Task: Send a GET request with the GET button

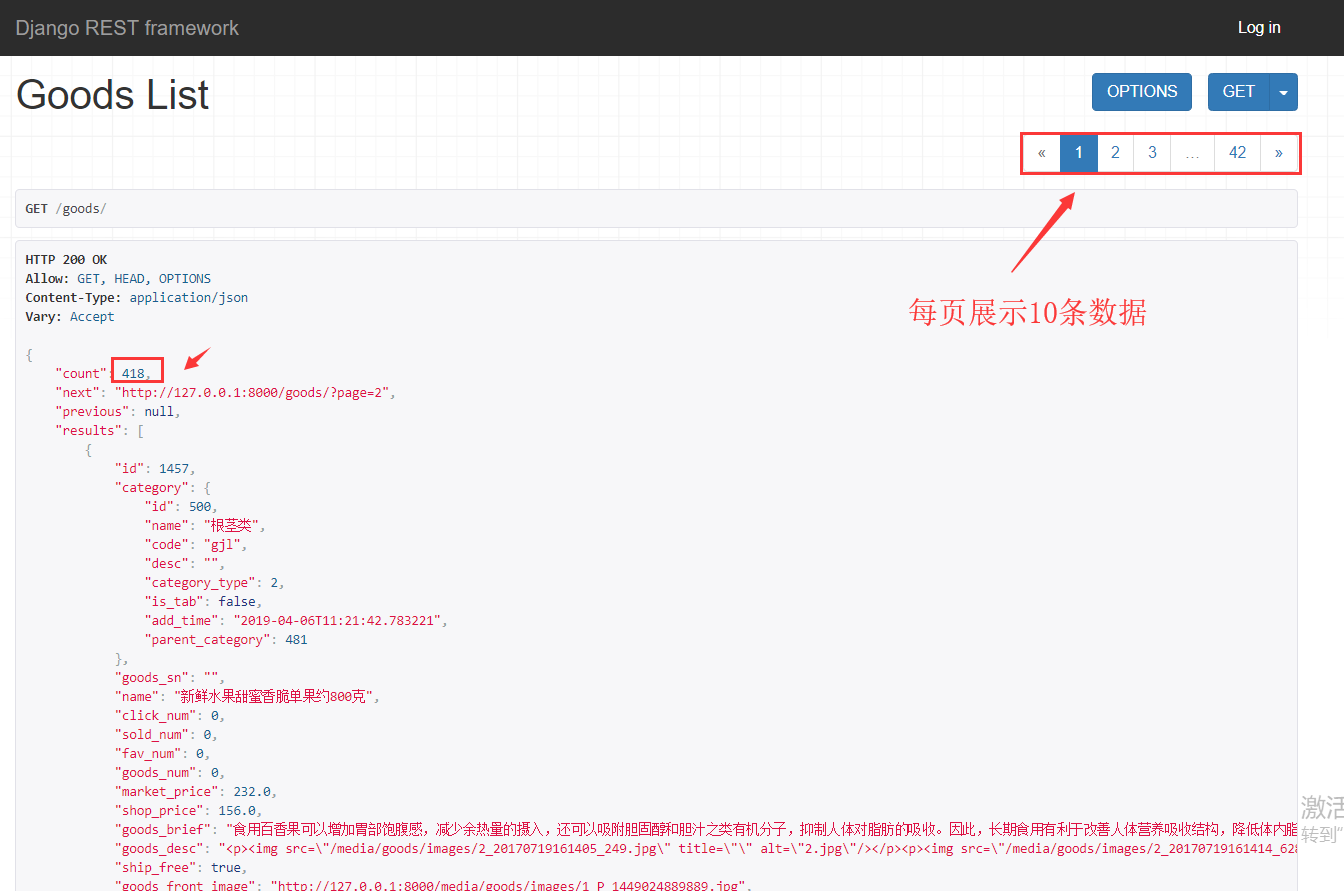Action: 1239,92
